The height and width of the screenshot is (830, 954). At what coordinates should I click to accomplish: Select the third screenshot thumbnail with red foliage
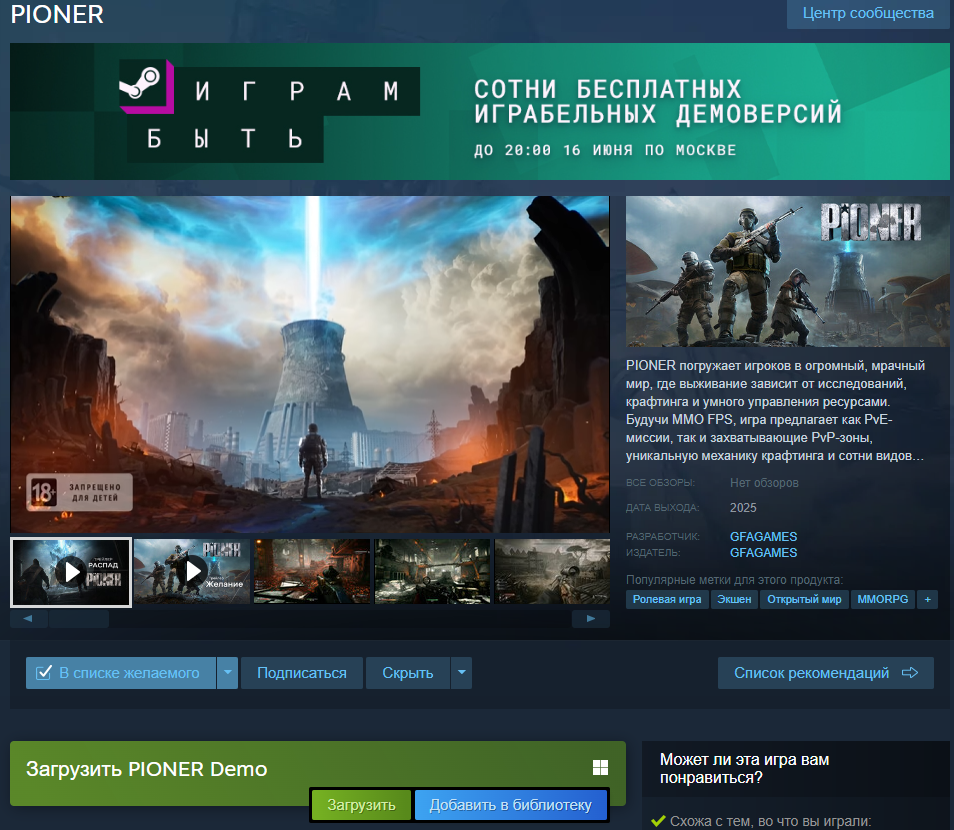312,571
